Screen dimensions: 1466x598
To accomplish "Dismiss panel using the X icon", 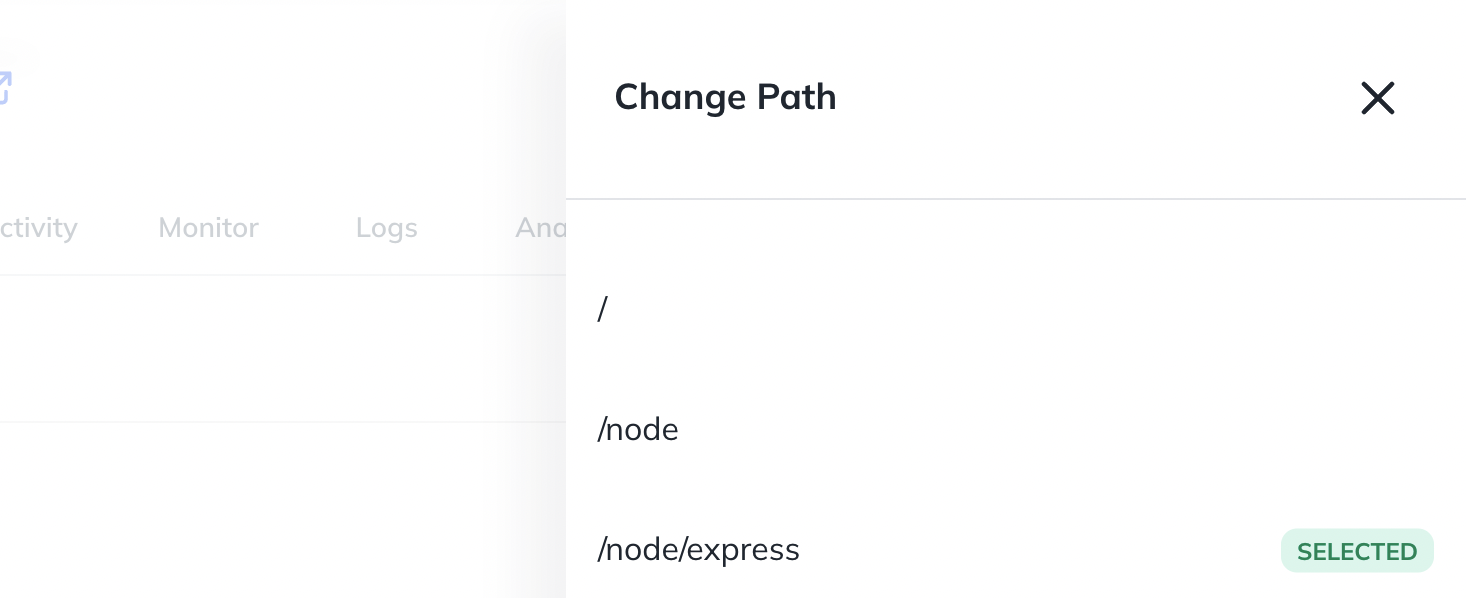I will pos(1377,98).
